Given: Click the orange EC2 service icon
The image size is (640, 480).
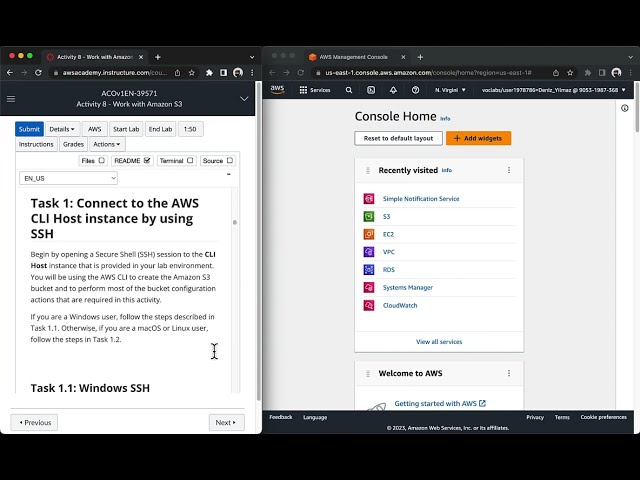Looking at the screenshot, I should point(369,234).
